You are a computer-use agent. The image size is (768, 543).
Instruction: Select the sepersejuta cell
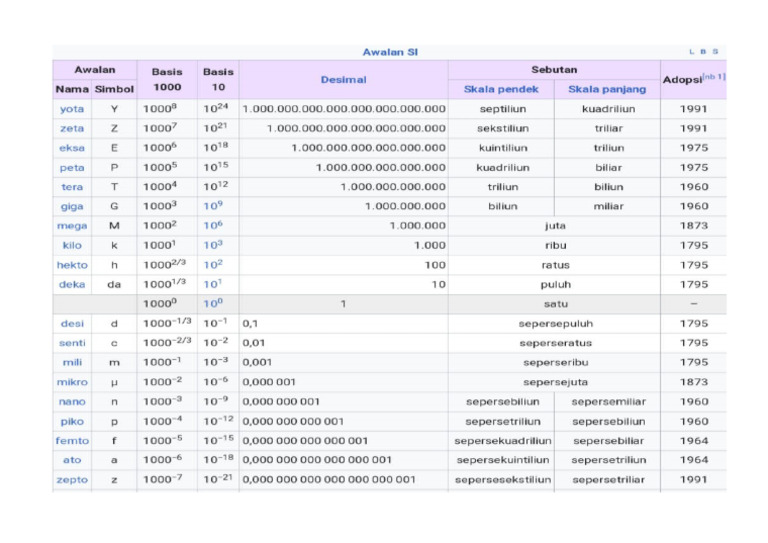[555, 382]
